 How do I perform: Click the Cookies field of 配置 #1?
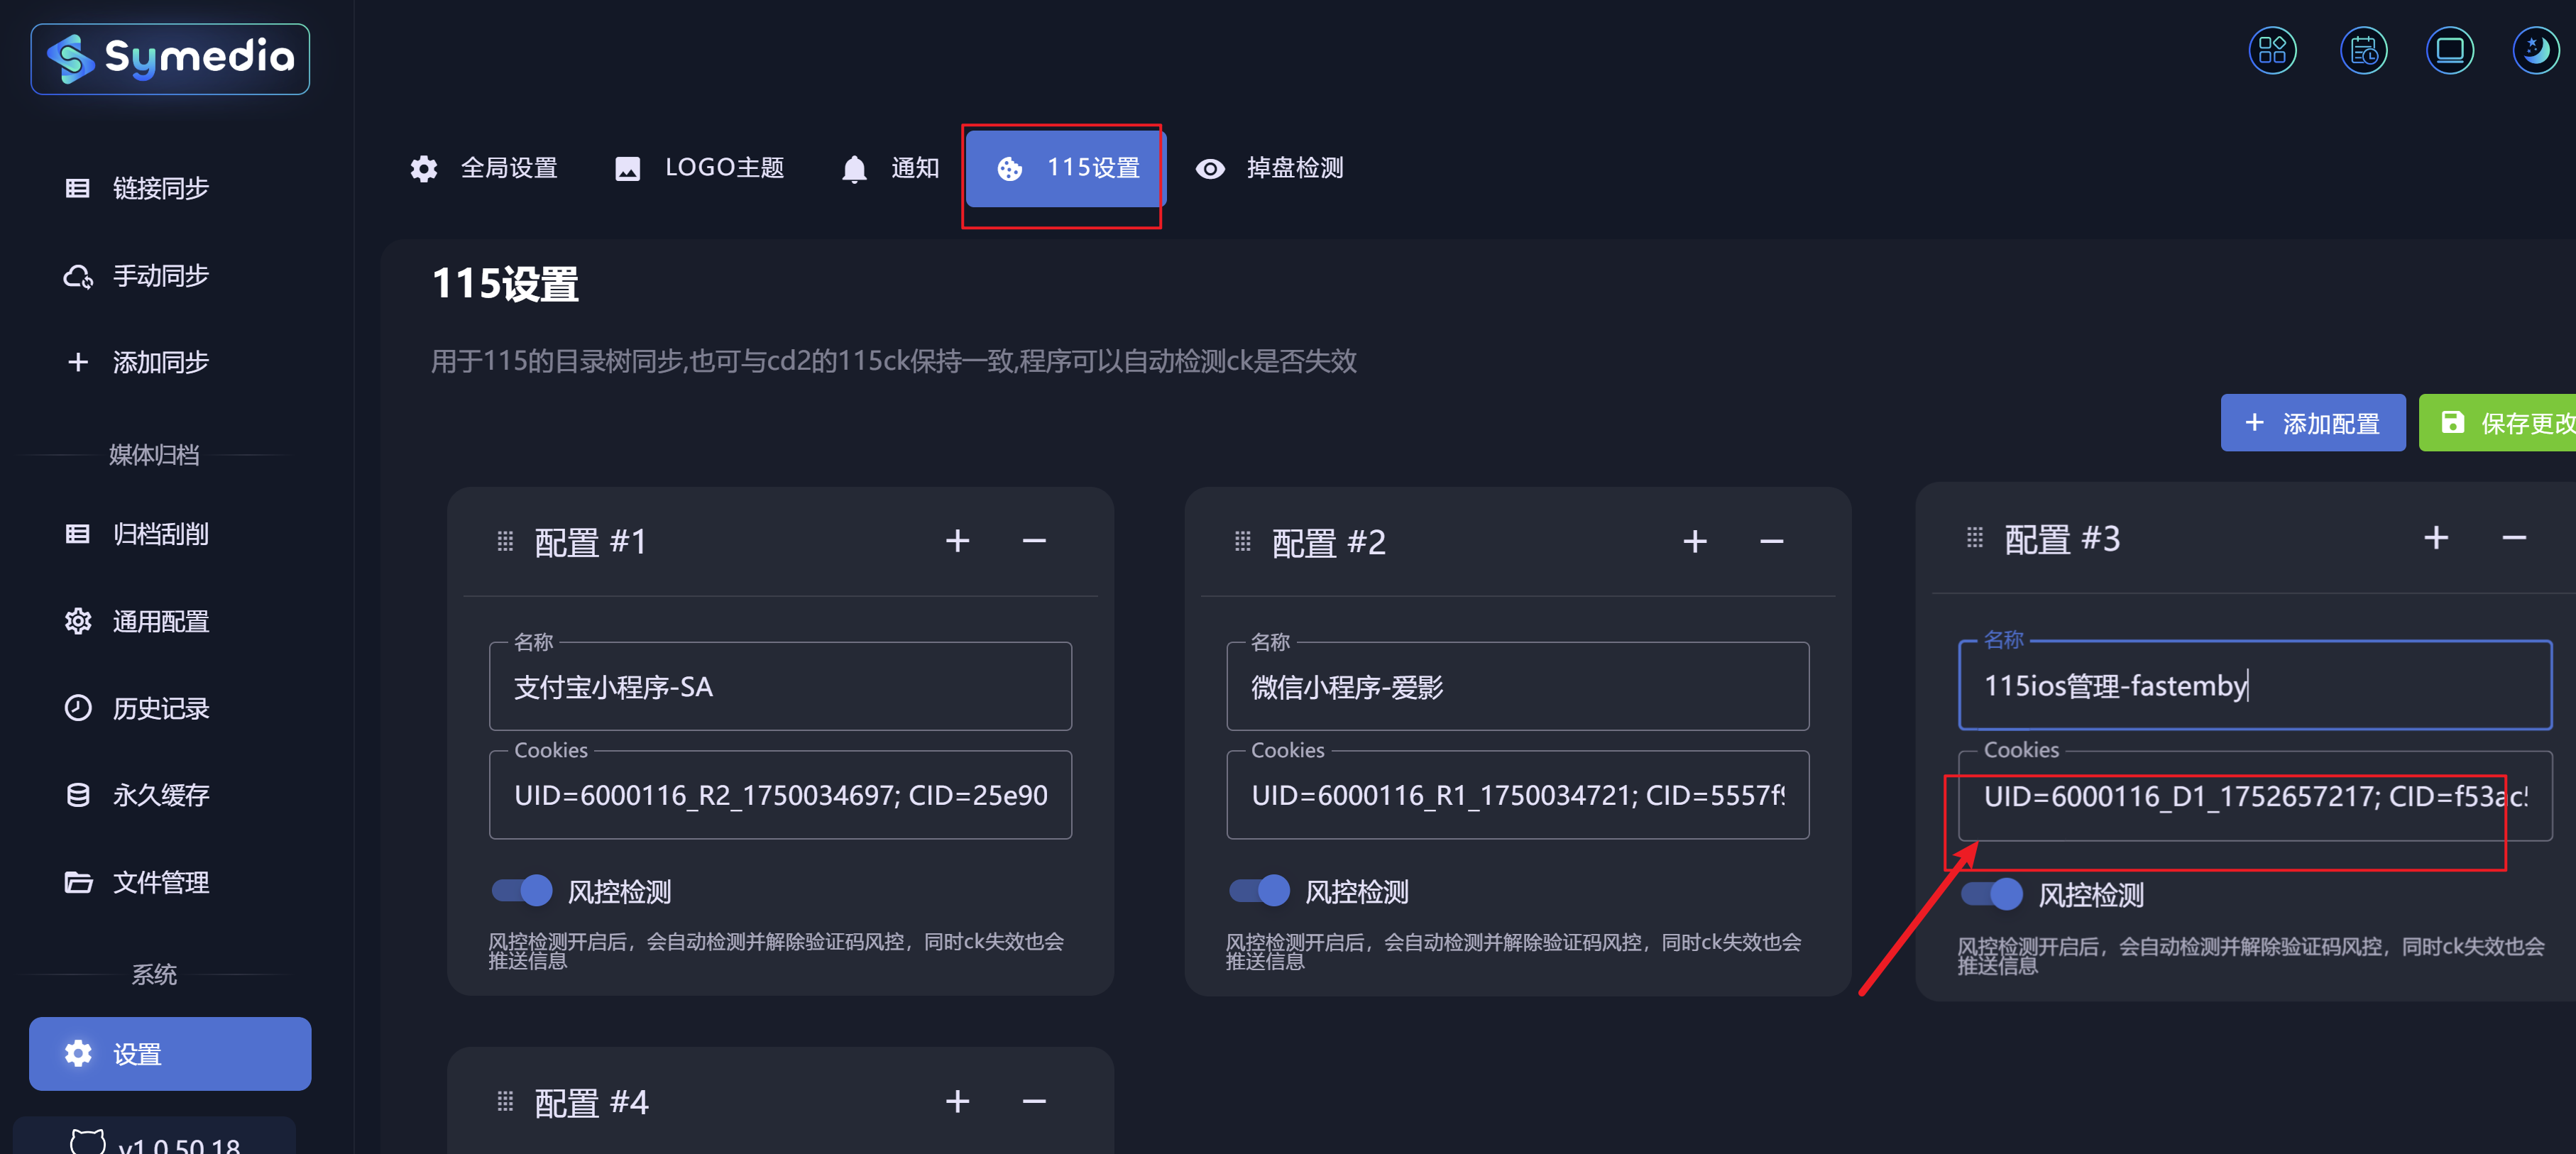pyautogui.click(x=780, y=795)
